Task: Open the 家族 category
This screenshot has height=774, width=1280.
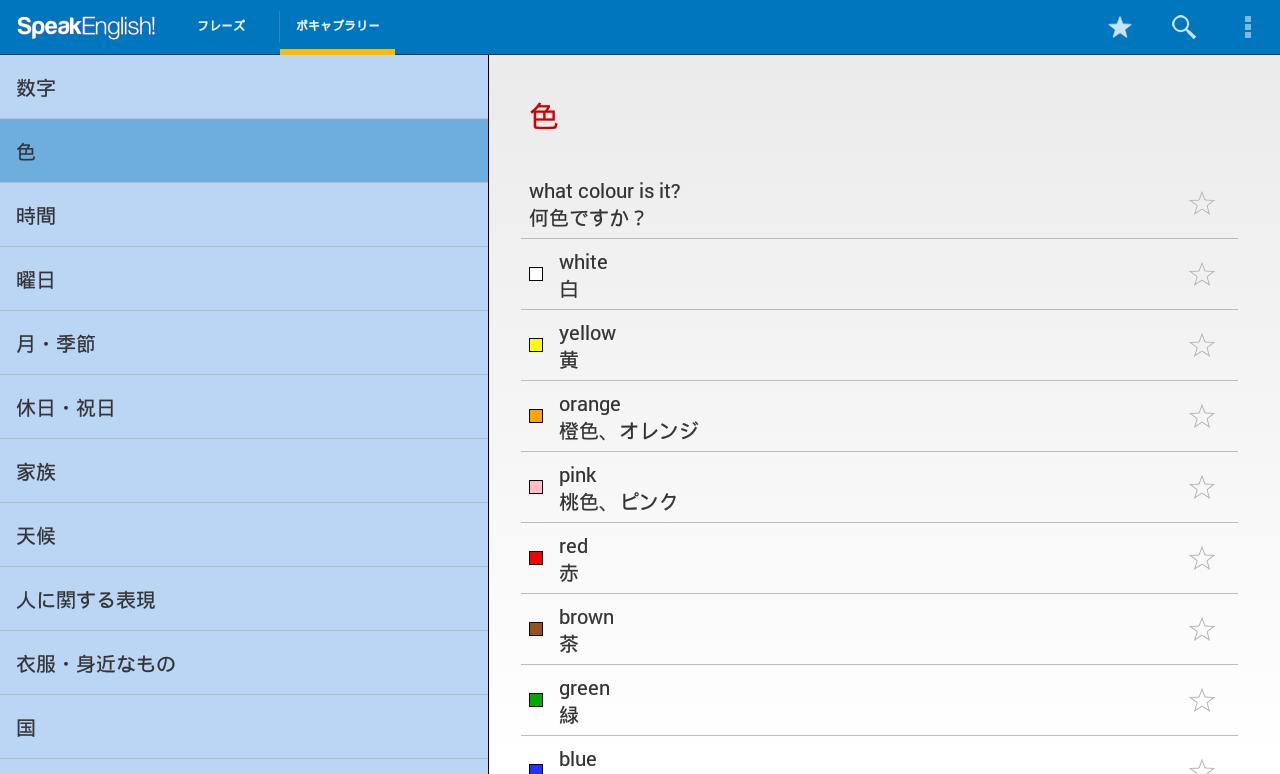Action: click(244, 471)
